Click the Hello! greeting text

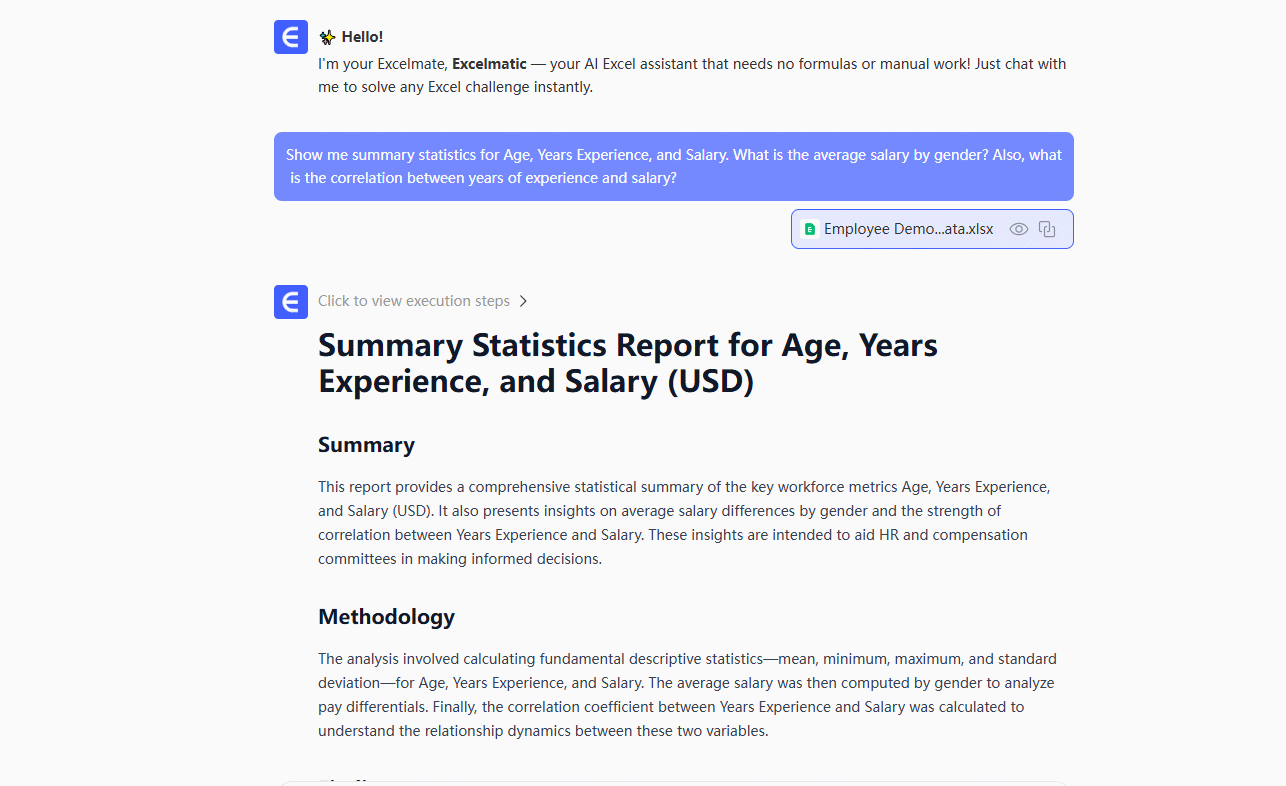[x=362, y=37]
